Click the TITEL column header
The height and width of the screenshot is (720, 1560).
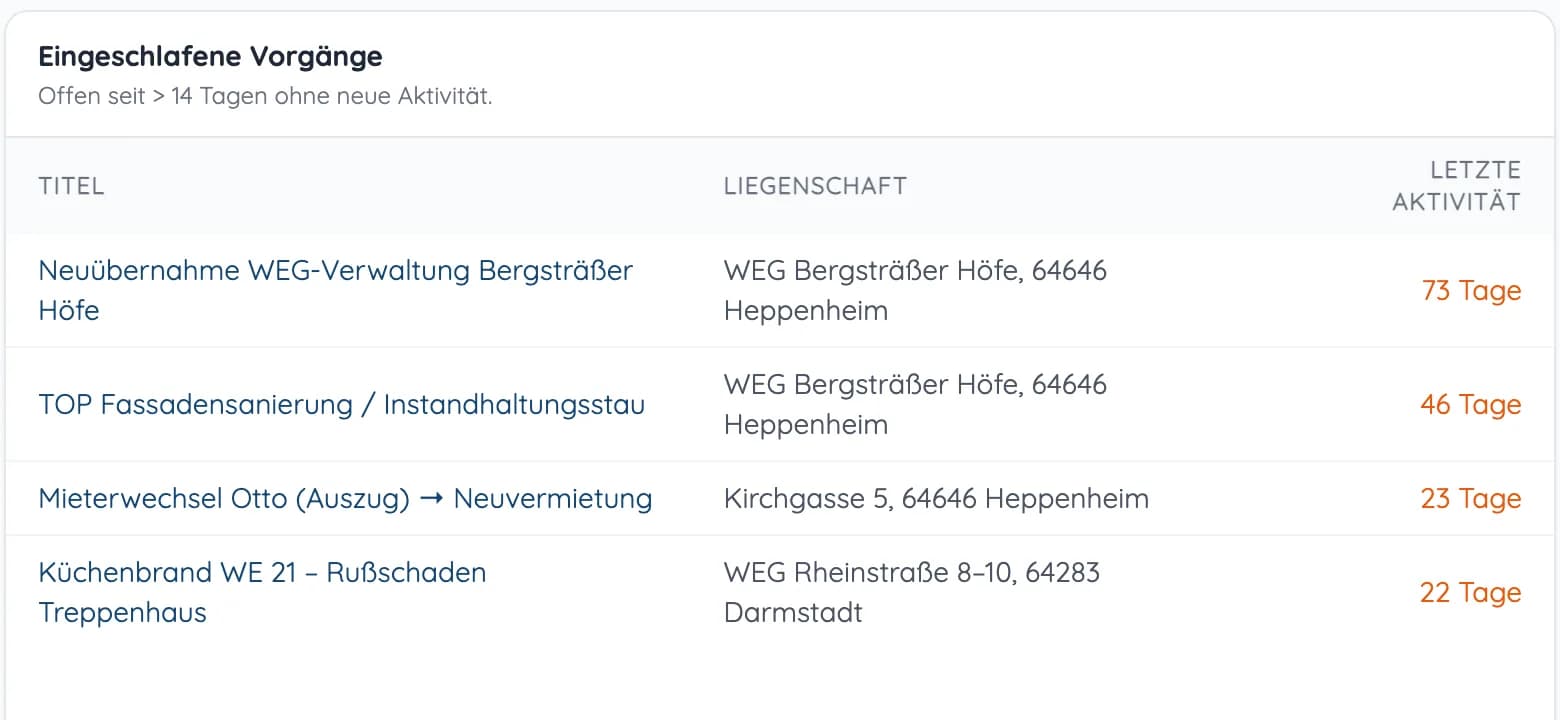click(x=71, y=186)
